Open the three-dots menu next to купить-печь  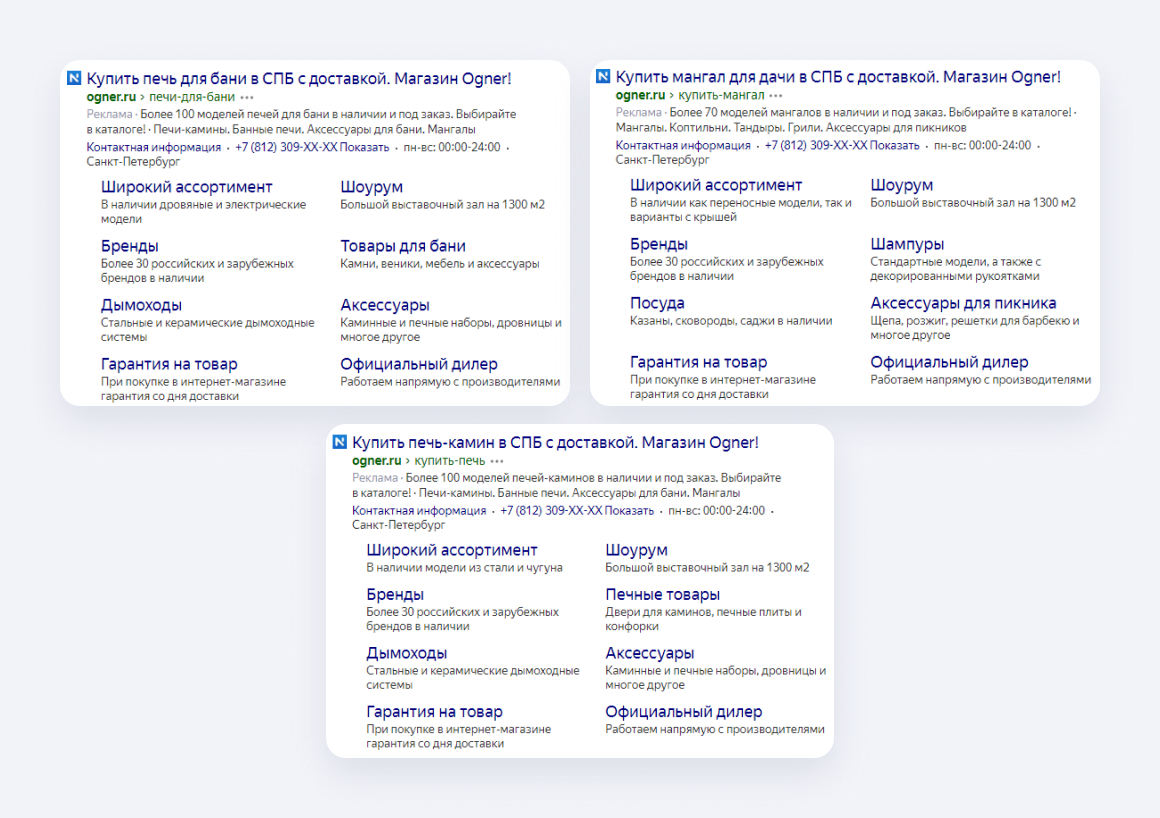pyautogui.click(x=496, y=462)
